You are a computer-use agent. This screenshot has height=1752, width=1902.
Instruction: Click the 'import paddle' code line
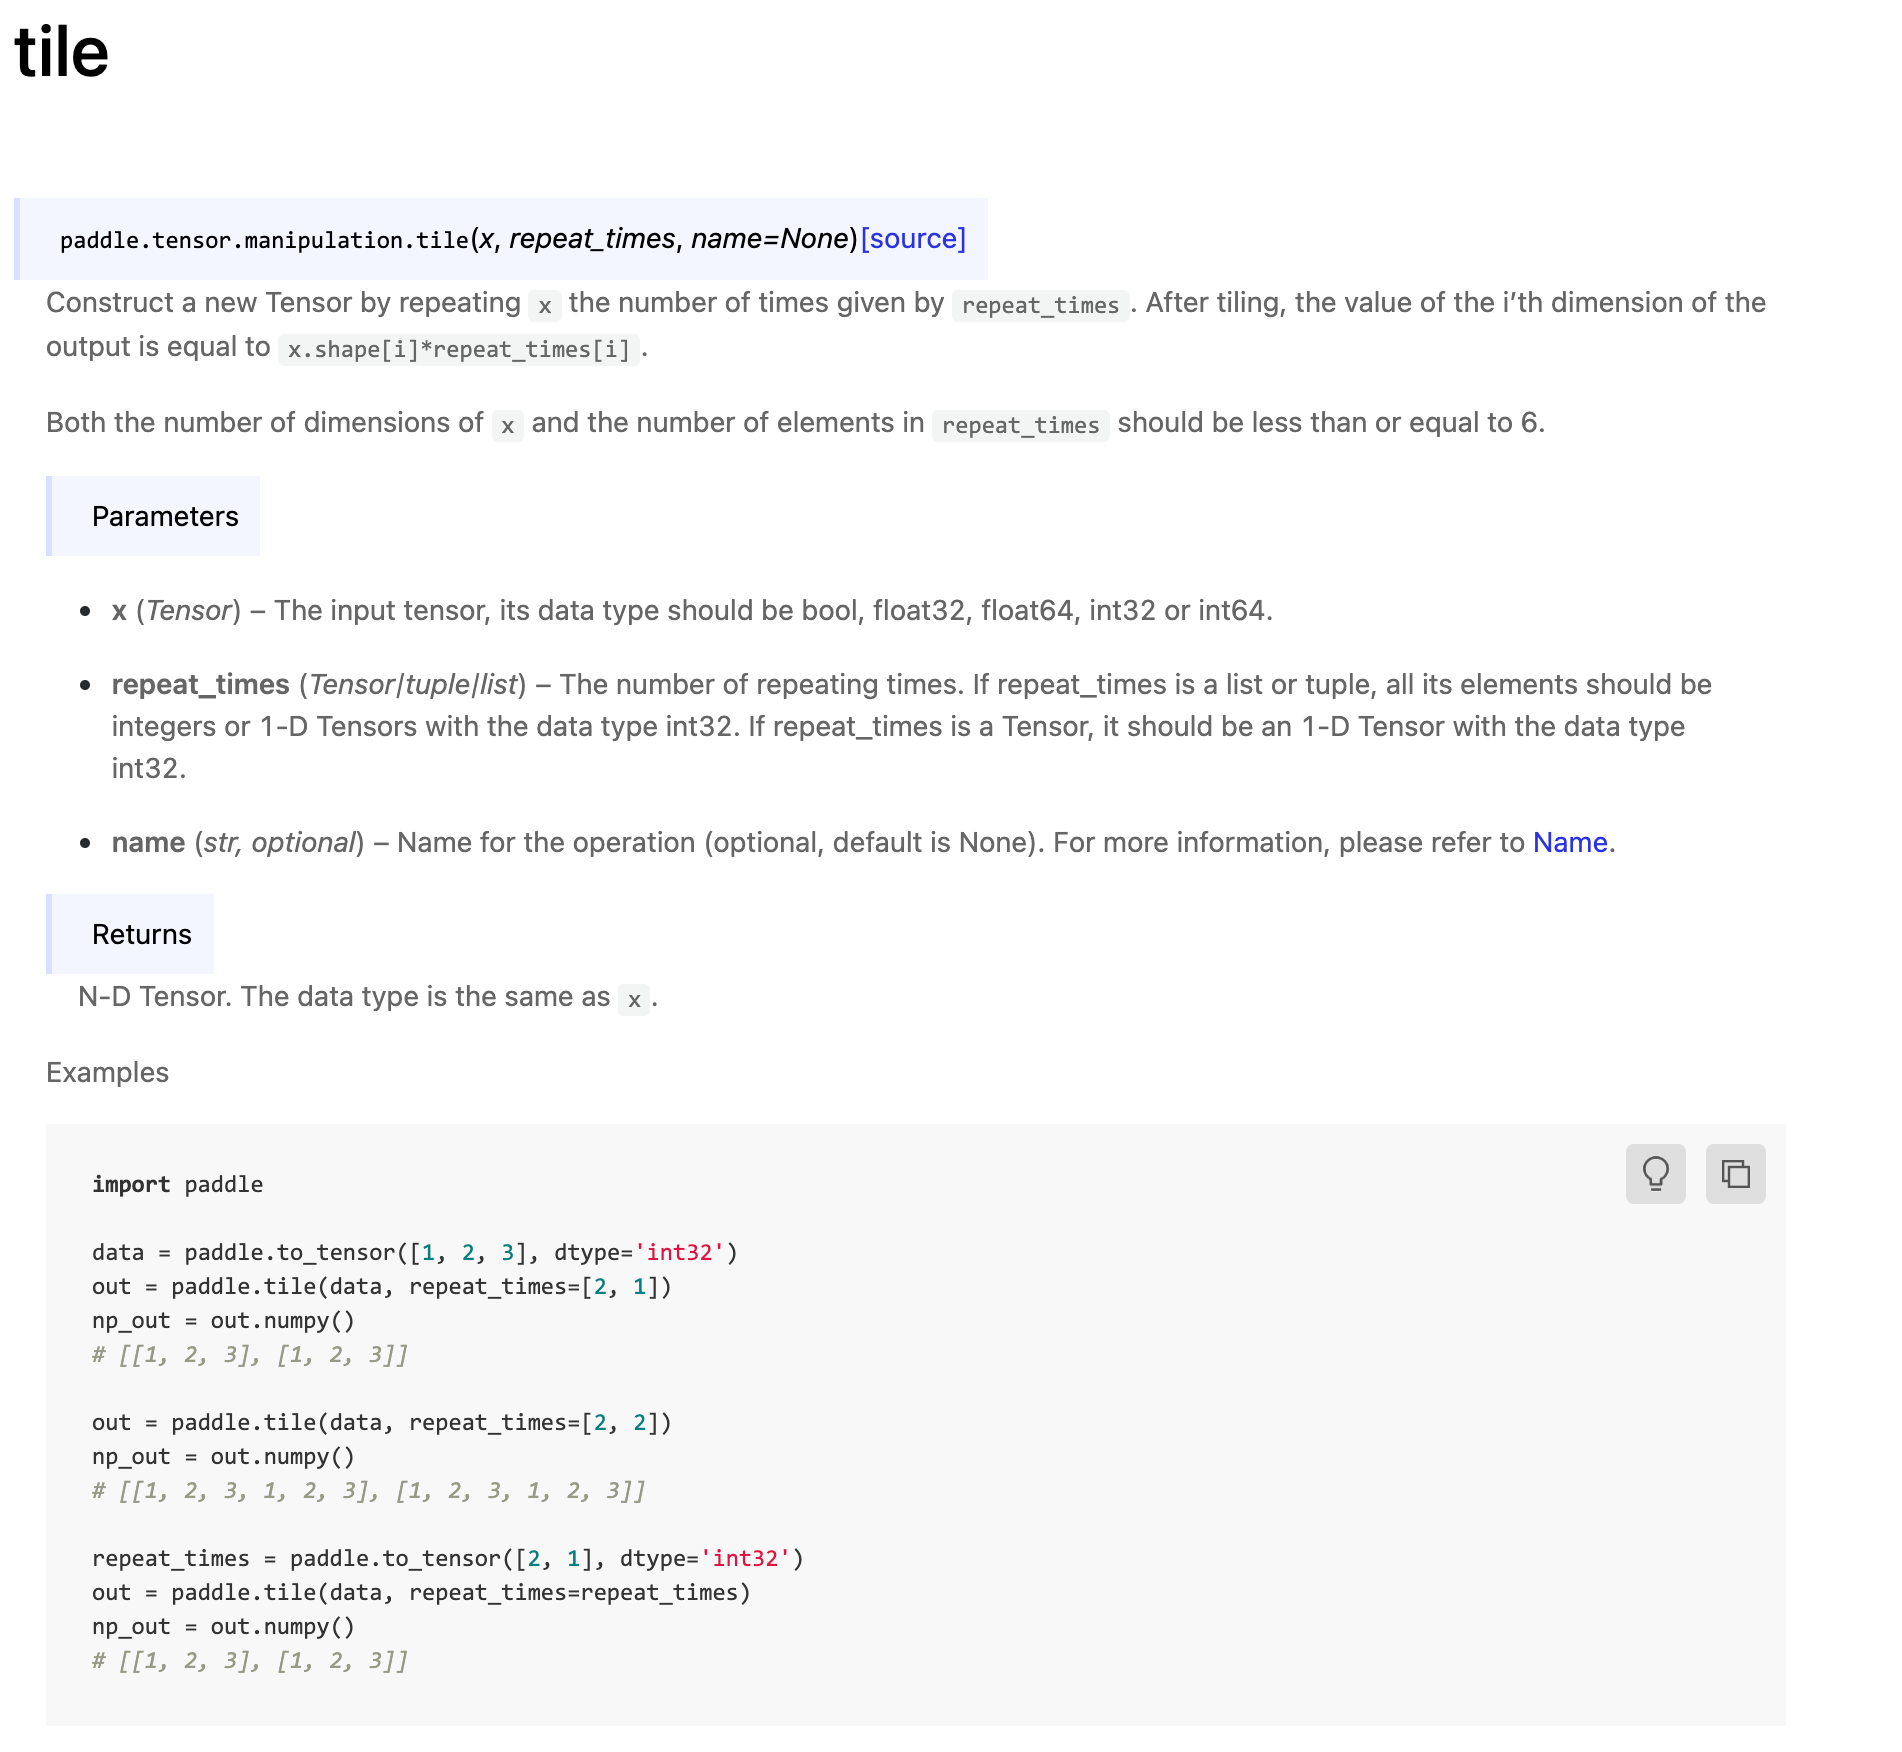[x=177, y=1184]
